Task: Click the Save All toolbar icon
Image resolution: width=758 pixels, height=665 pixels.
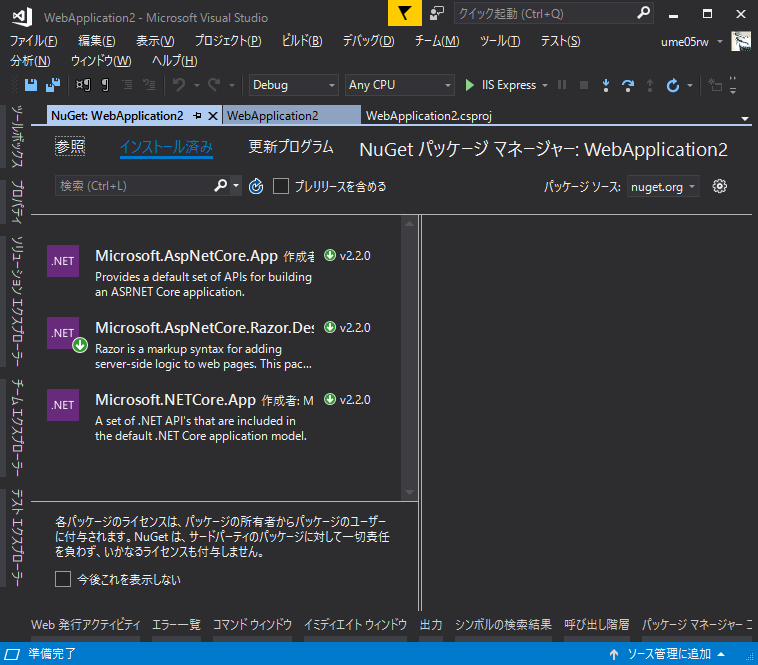Action: (x=53, y=86)
